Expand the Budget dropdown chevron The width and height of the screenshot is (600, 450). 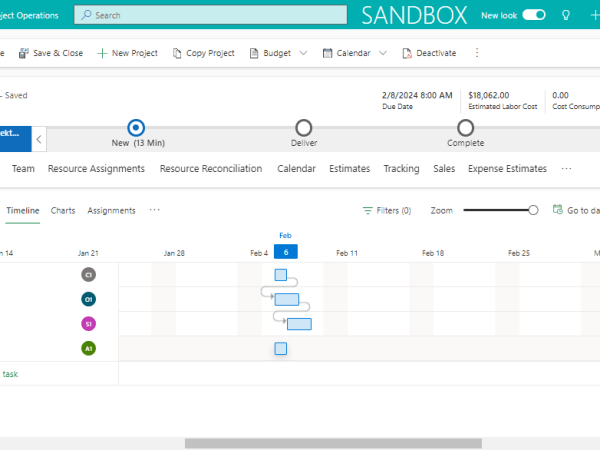(x=303, y=53)
